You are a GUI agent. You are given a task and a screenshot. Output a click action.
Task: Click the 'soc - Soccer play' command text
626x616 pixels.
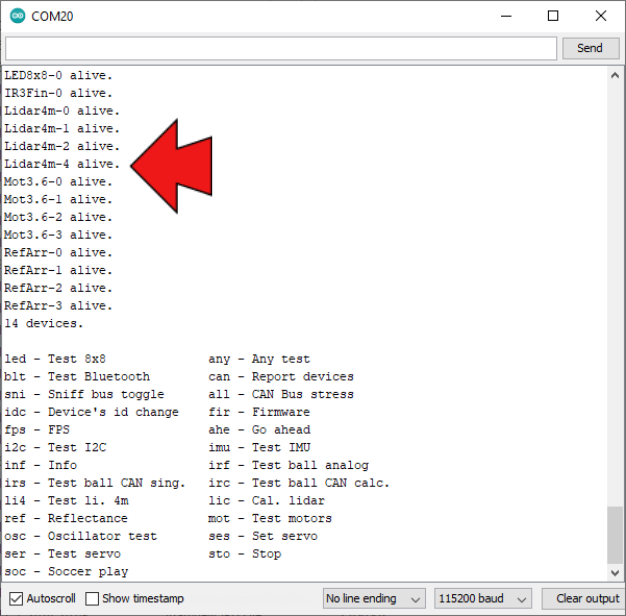coord(66,572)
